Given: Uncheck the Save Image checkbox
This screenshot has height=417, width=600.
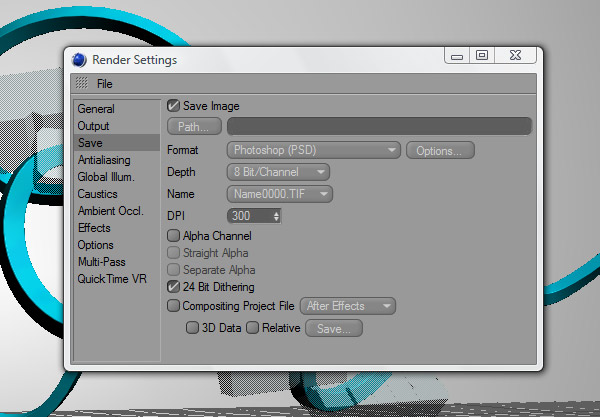Looking at the screenshot, I should tap(173, 106).
